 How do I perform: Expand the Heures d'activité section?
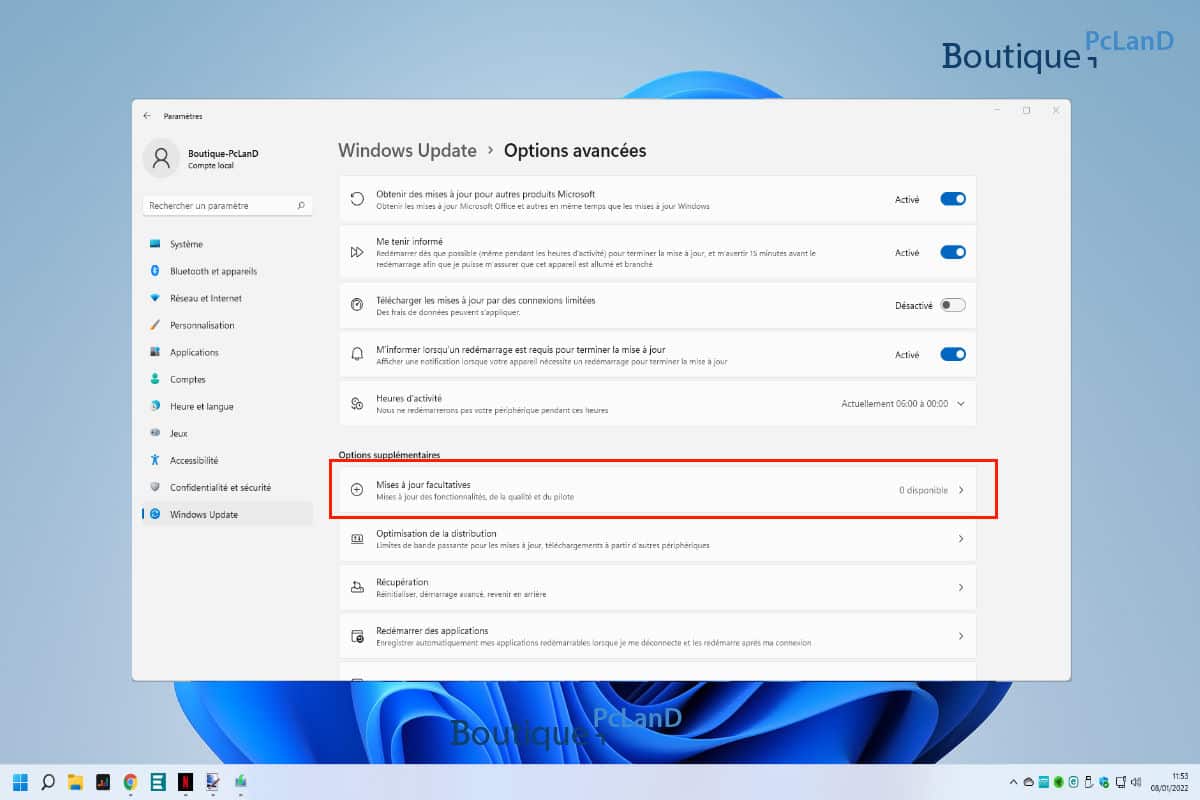(960, 404)
